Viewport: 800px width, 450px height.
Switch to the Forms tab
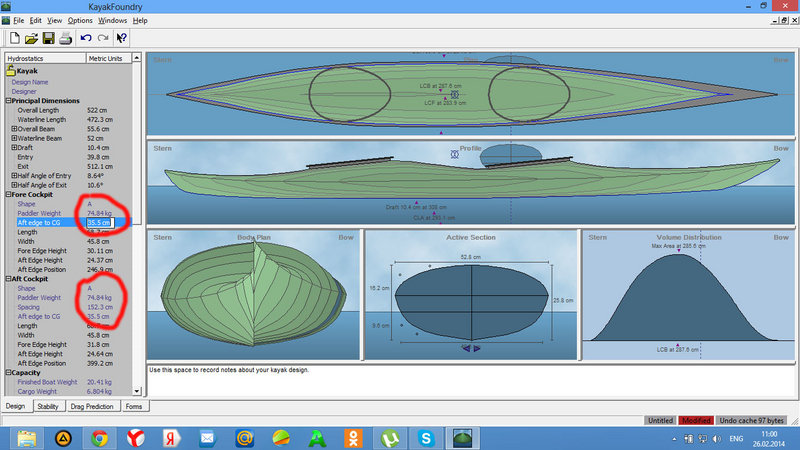(134, 407)
